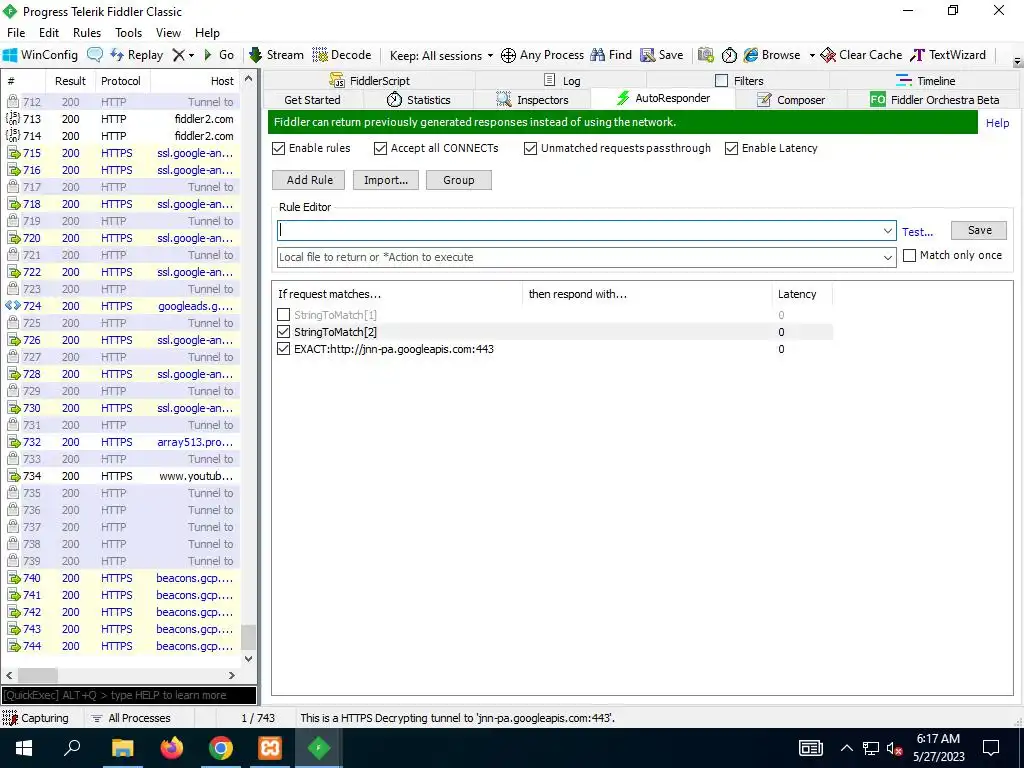The height and width of the screenshot is (768, 1024).
Task: Toggle Unmatched requests passthrough checkbox
Action: tap(530, 148)
